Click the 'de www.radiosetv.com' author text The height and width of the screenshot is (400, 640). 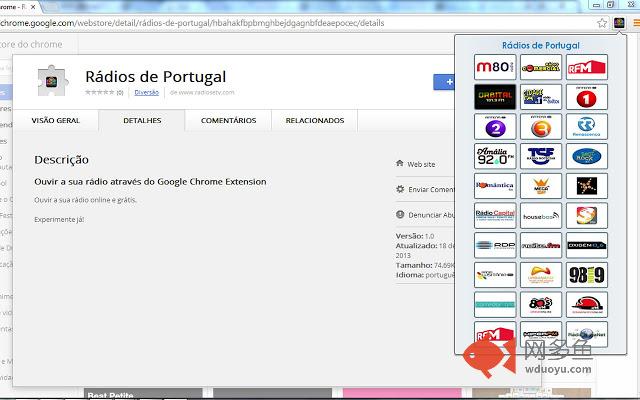point(202,92)
